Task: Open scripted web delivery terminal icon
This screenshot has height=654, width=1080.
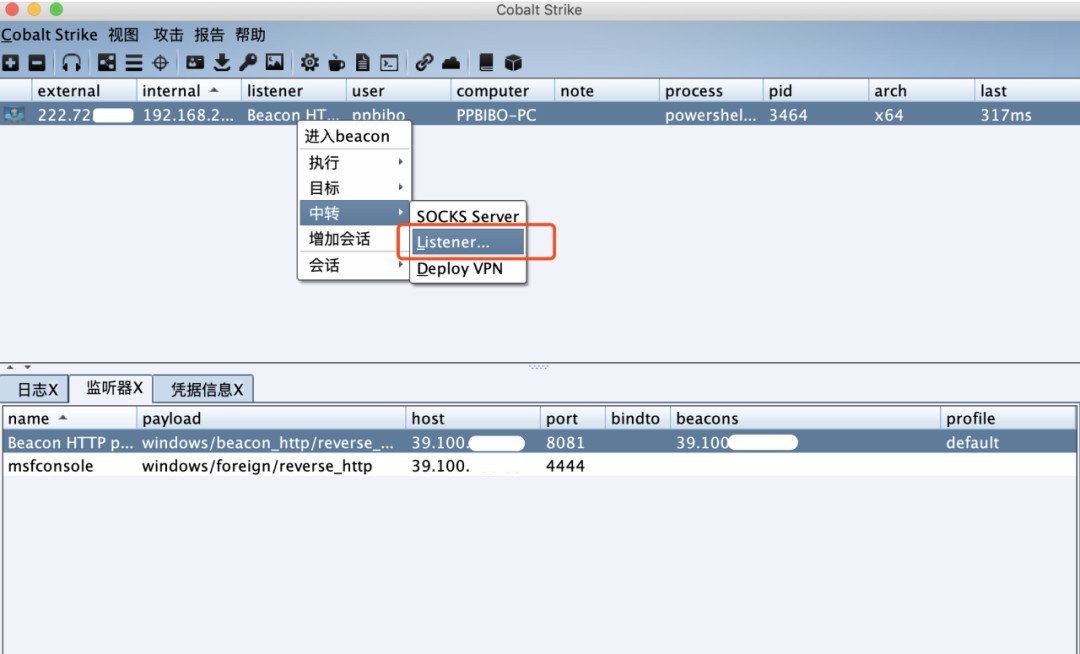Action: pos(389,63)
